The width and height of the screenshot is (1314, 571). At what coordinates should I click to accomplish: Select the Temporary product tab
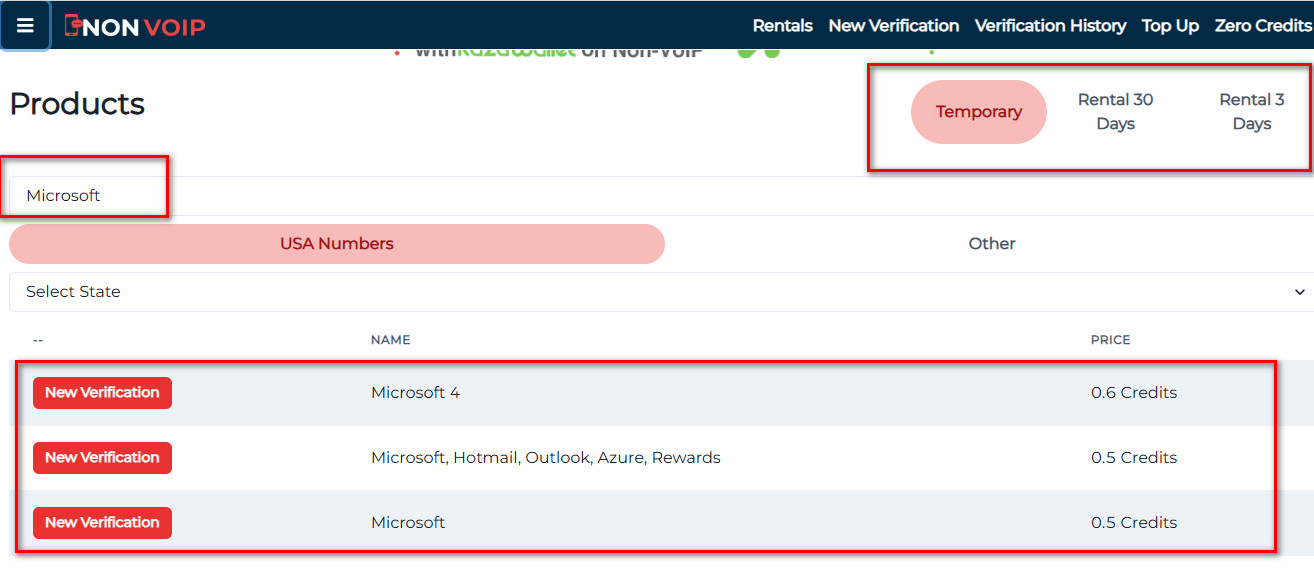pyautogui.click(x=979, y=112)
